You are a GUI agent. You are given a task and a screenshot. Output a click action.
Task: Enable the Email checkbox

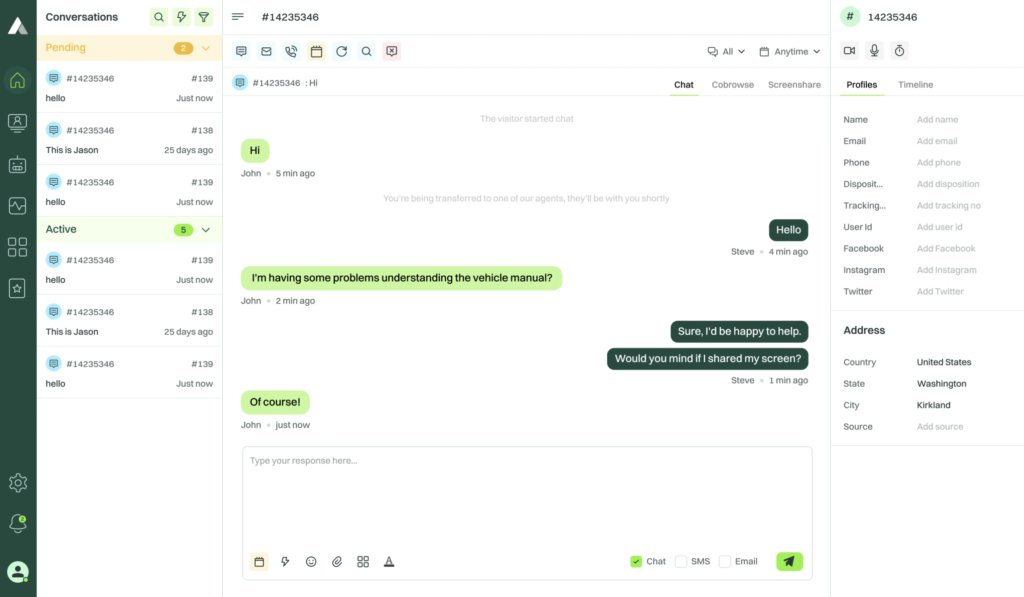[725, 562]
